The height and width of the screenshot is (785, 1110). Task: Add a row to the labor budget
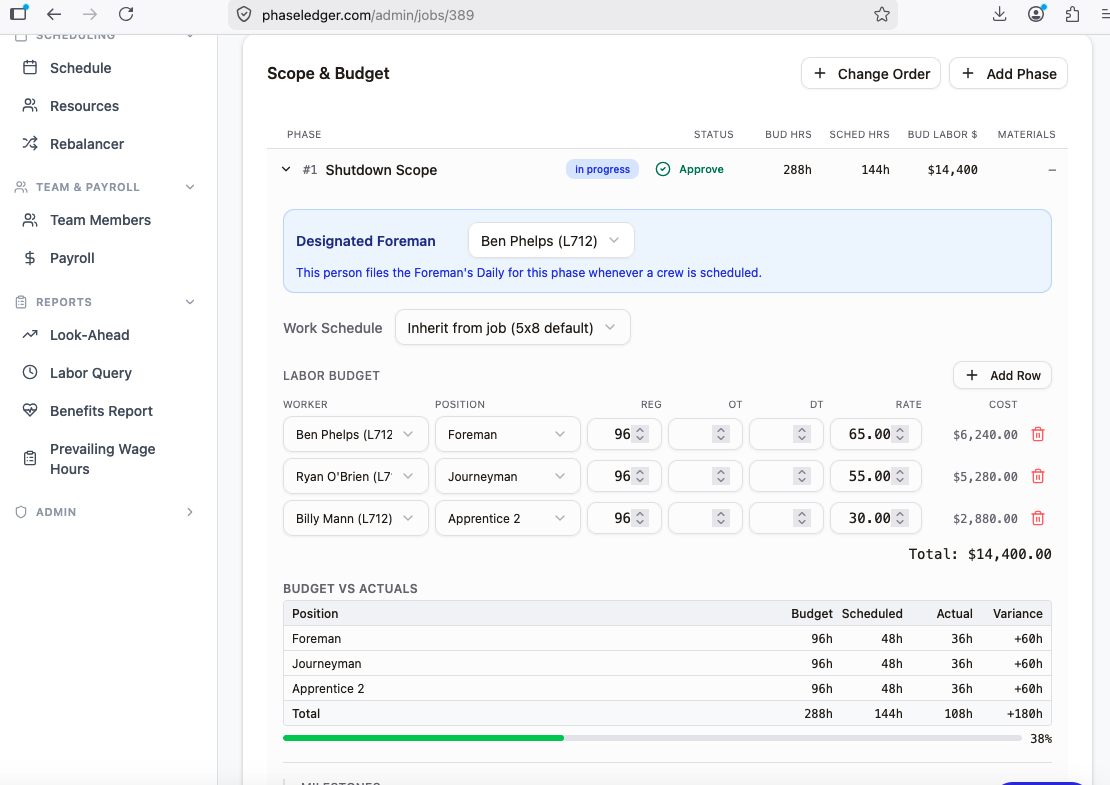(x=1002, y=375)
